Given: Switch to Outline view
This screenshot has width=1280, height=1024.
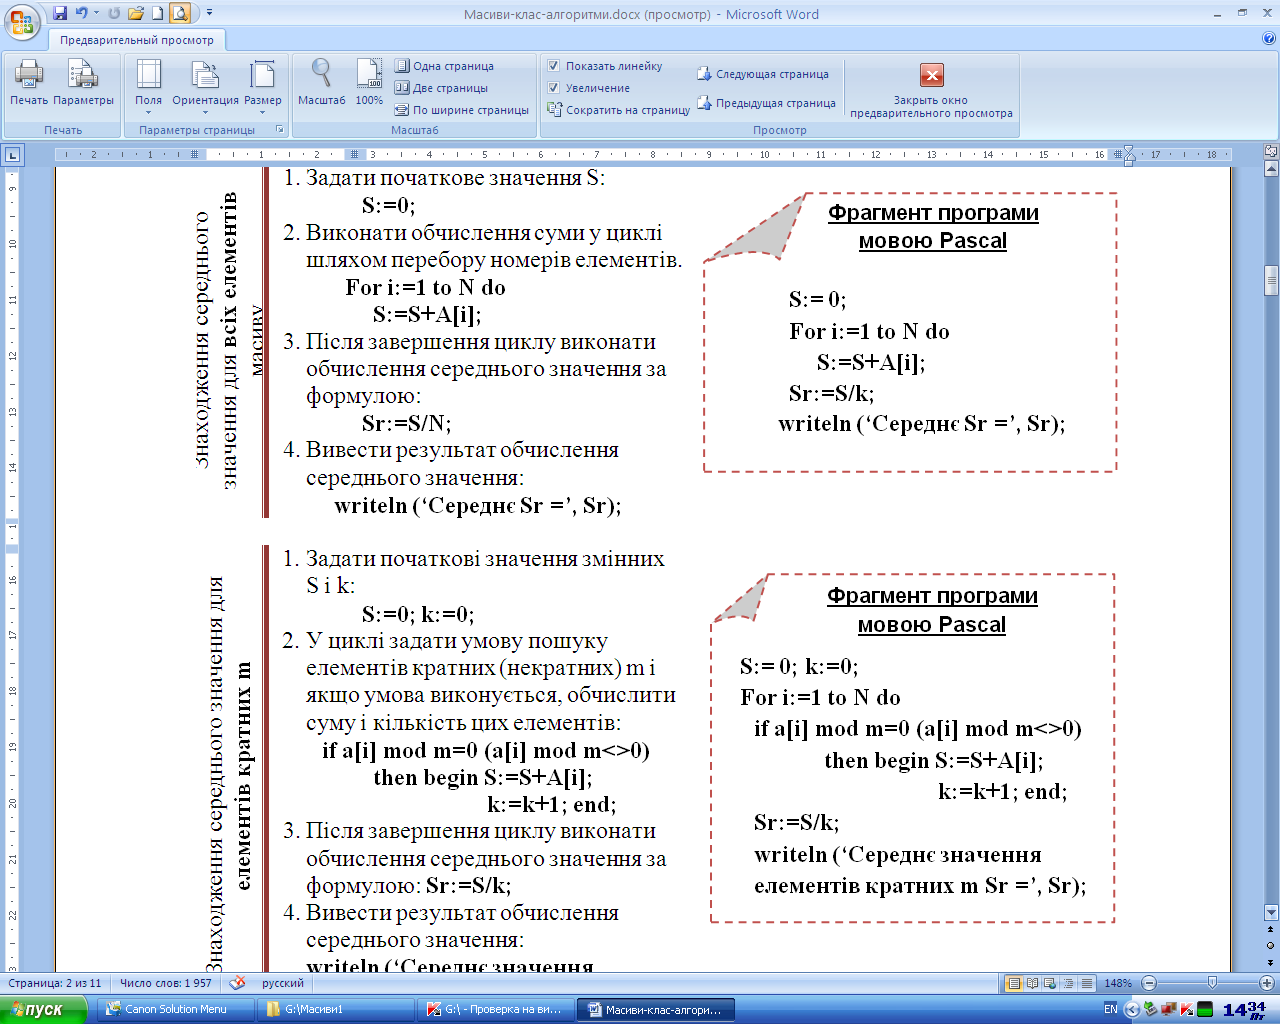Looking at the screenshot, I should (1069, 983).
